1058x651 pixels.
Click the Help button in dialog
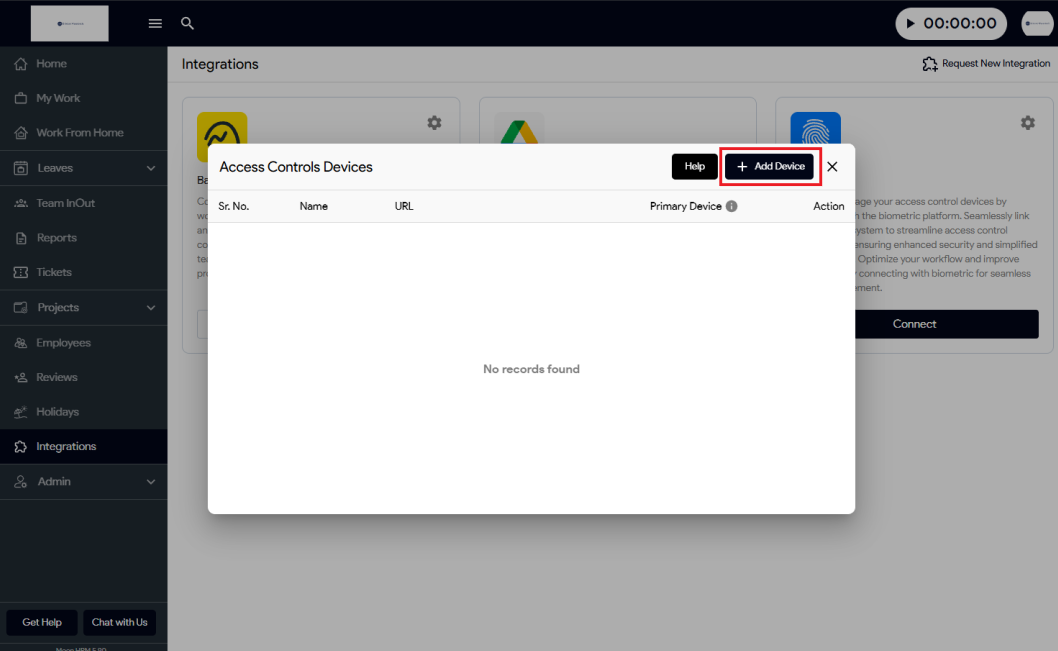pos(694,167)
